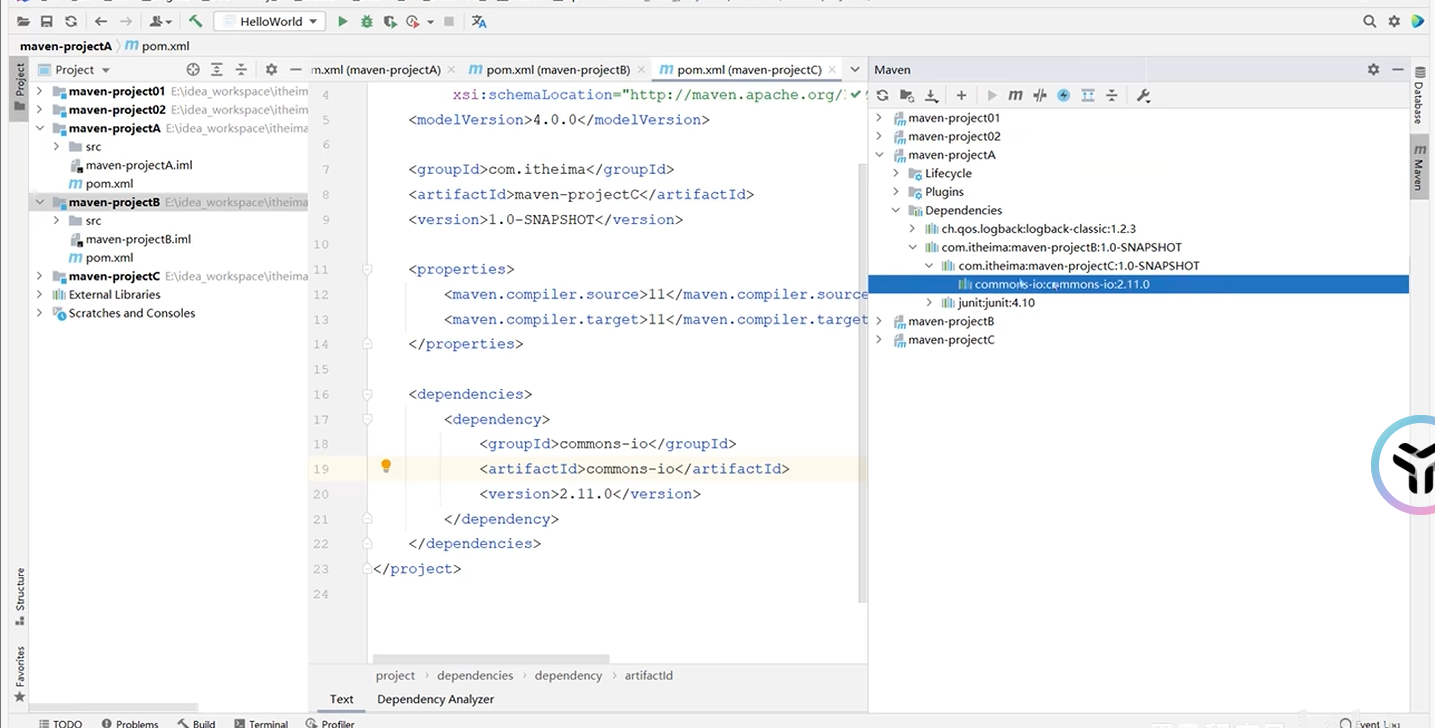The height and width of the screenshot is (728, 1435).
Task: Click the Stop square icon
Action: tap(449, 21)
